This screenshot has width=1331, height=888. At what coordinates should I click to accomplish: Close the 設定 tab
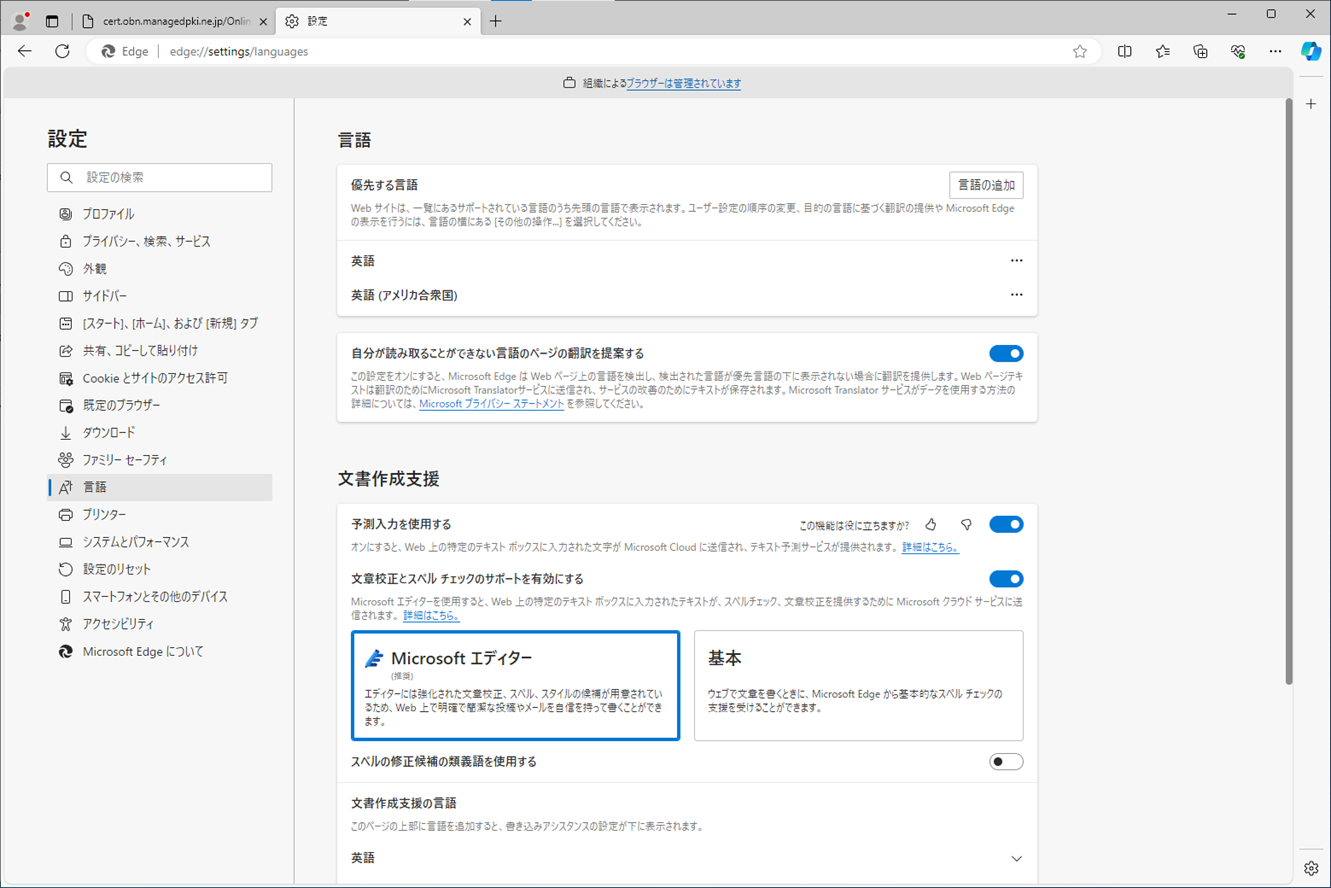467,21
